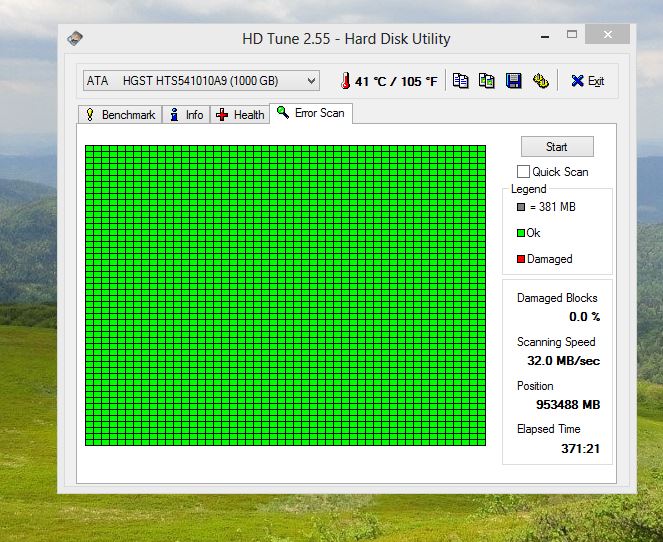Click the 41 °C / 105 °F temperature reading

pos(396,81)
